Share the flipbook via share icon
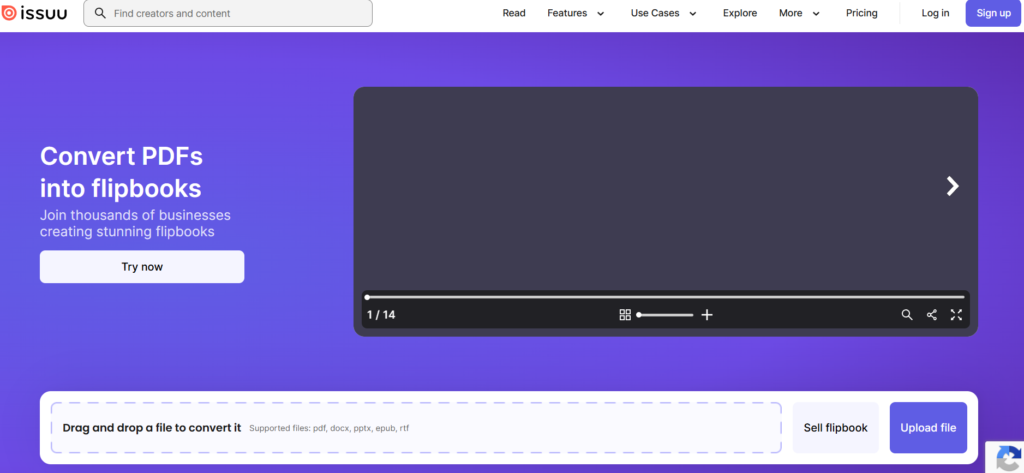 click(x=932, y=315)
